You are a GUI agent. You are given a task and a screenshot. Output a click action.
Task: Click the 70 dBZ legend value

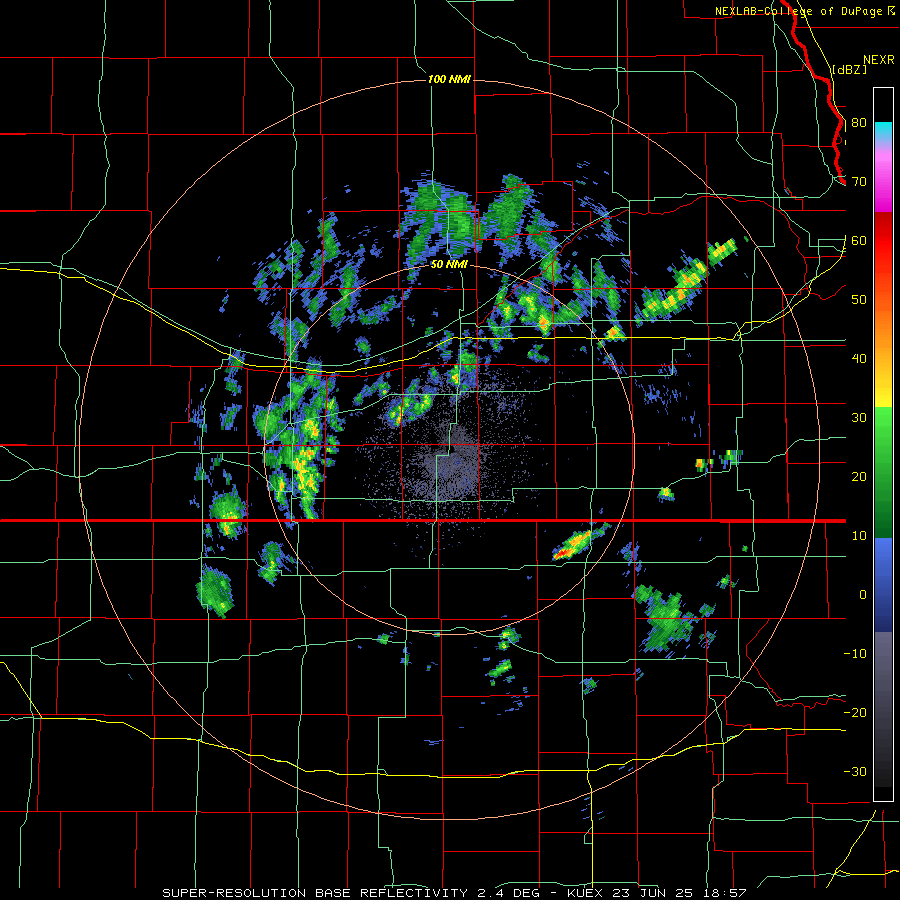[x=859, y=182]
